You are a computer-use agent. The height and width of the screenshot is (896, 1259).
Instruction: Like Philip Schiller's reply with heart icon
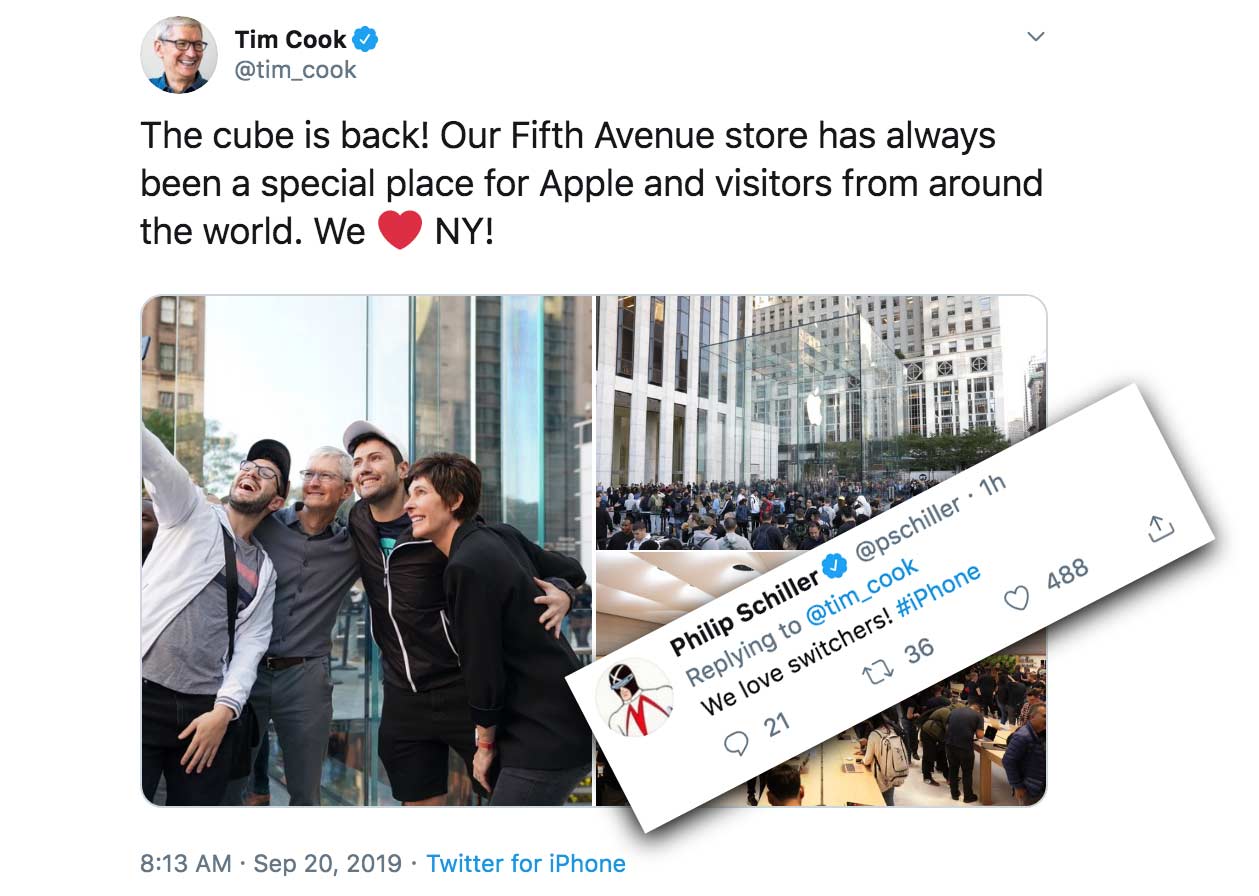[1017, 600]
